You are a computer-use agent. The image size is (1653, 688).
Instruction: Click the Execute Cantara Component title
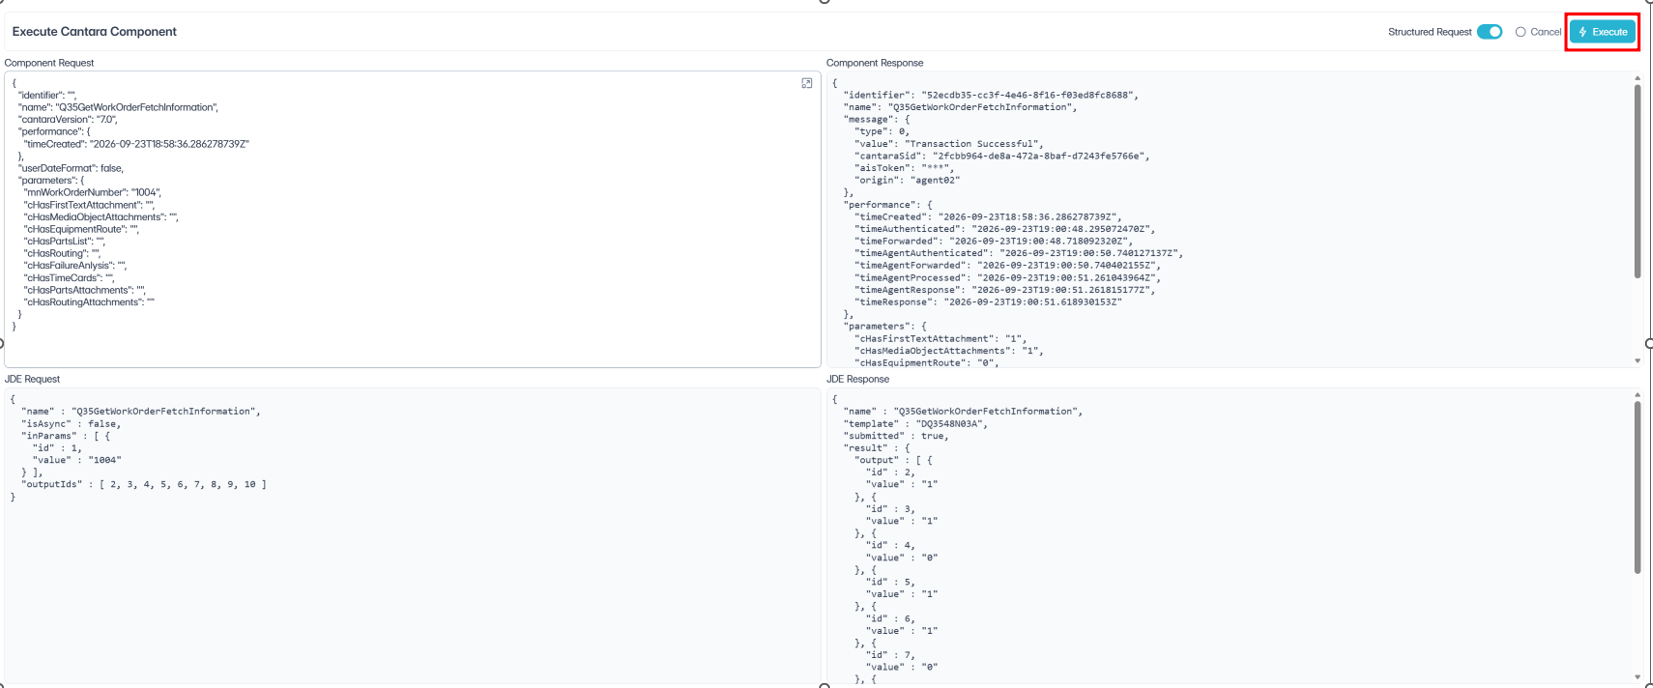[x=94, y=32]
